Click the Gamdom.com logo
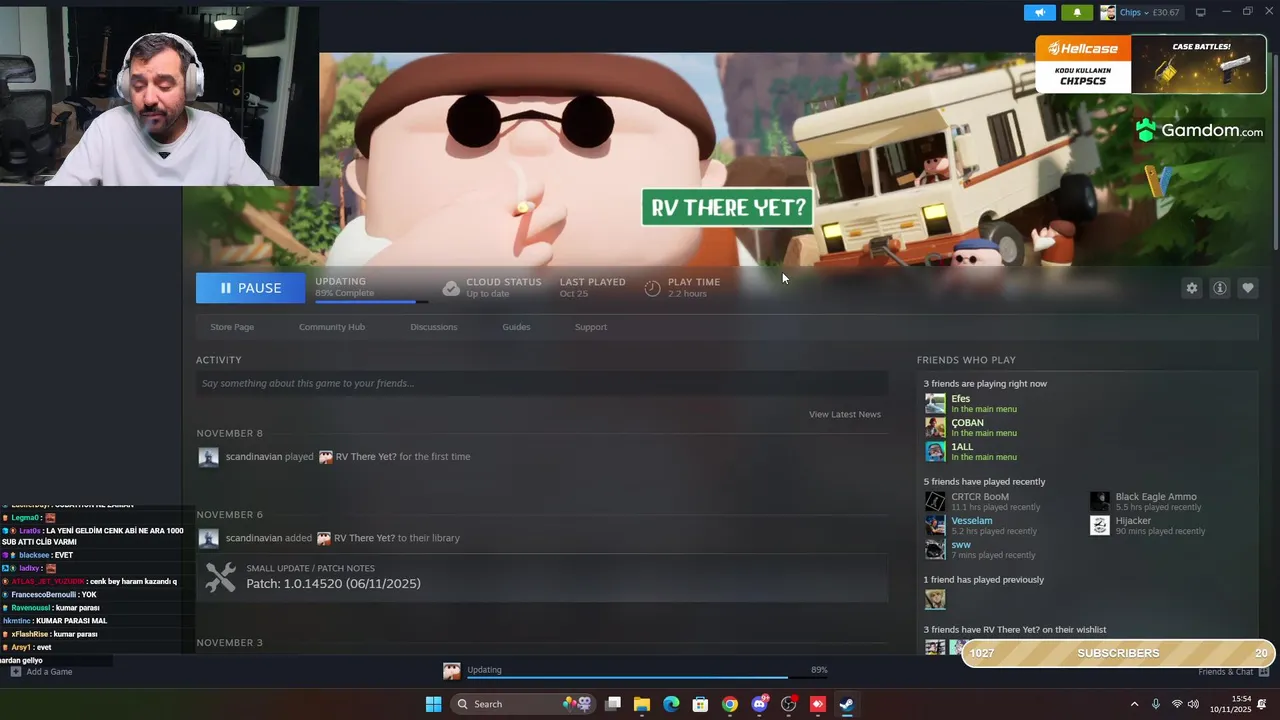Screen dimensions: 1280x720 pyautogui.click(x=1199, y=131)
